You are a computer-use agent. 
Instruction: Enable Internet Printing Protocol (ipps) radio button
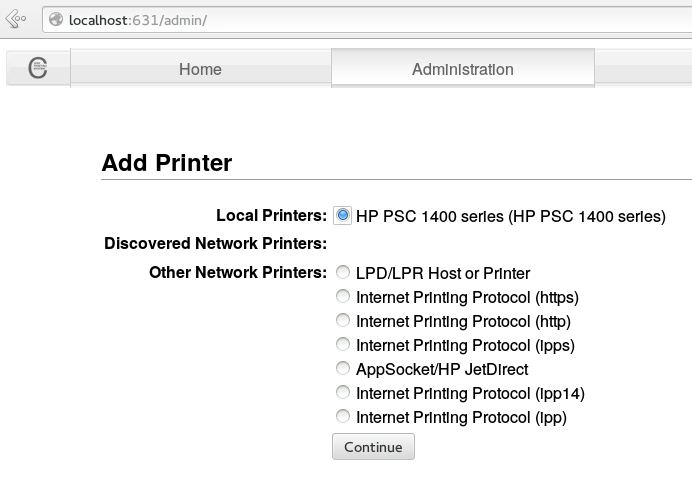[x=344, y=344]
